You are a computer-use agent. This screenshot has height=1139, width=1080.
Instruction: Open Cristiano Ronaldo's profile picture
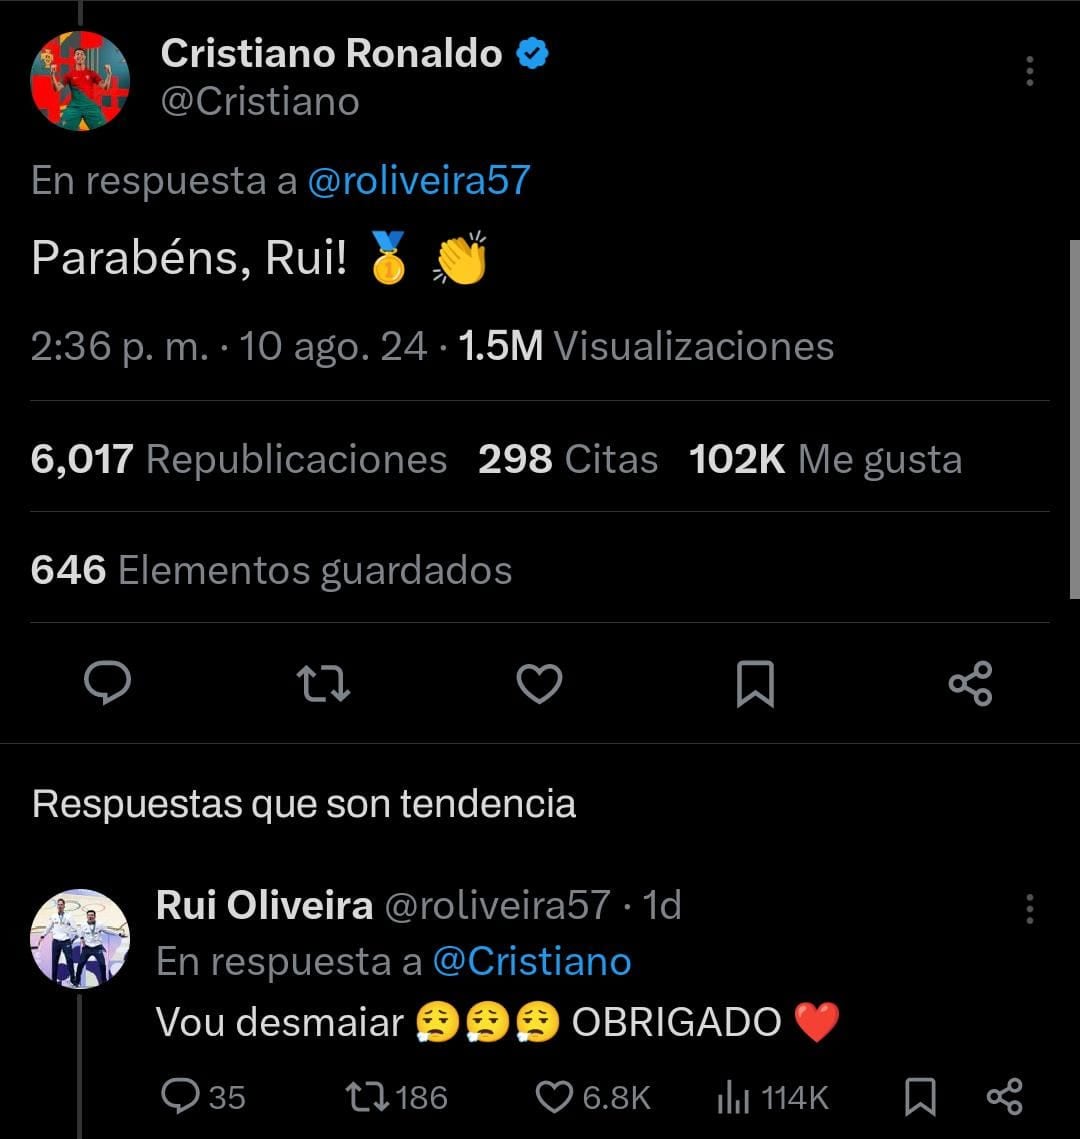pyautogui.click(x=80, y=80)
